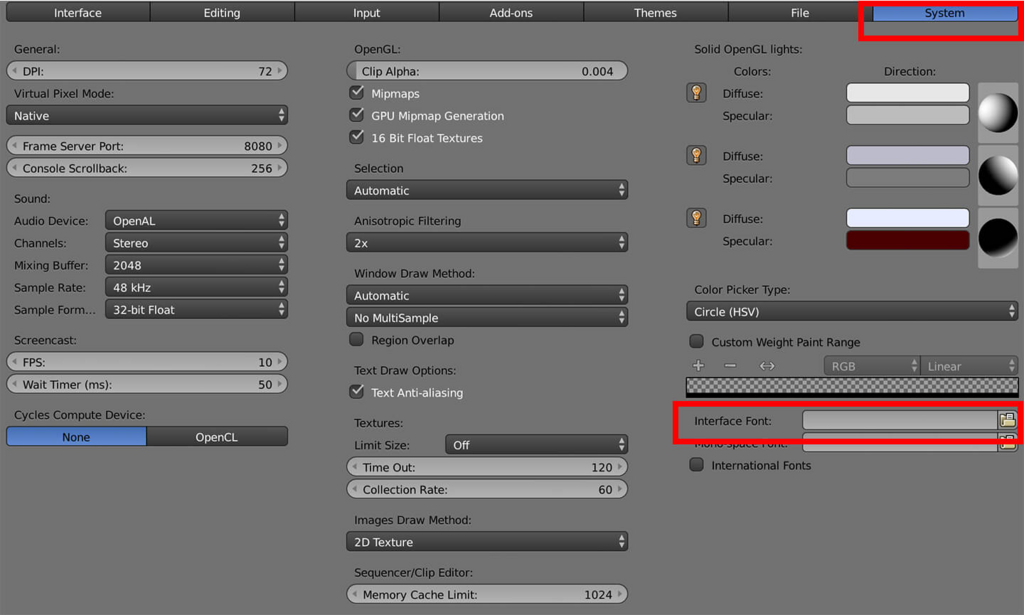Screen dimensions: 1024x615
Task: Switch to the Add-ons tab
Action: coord(511,12)
